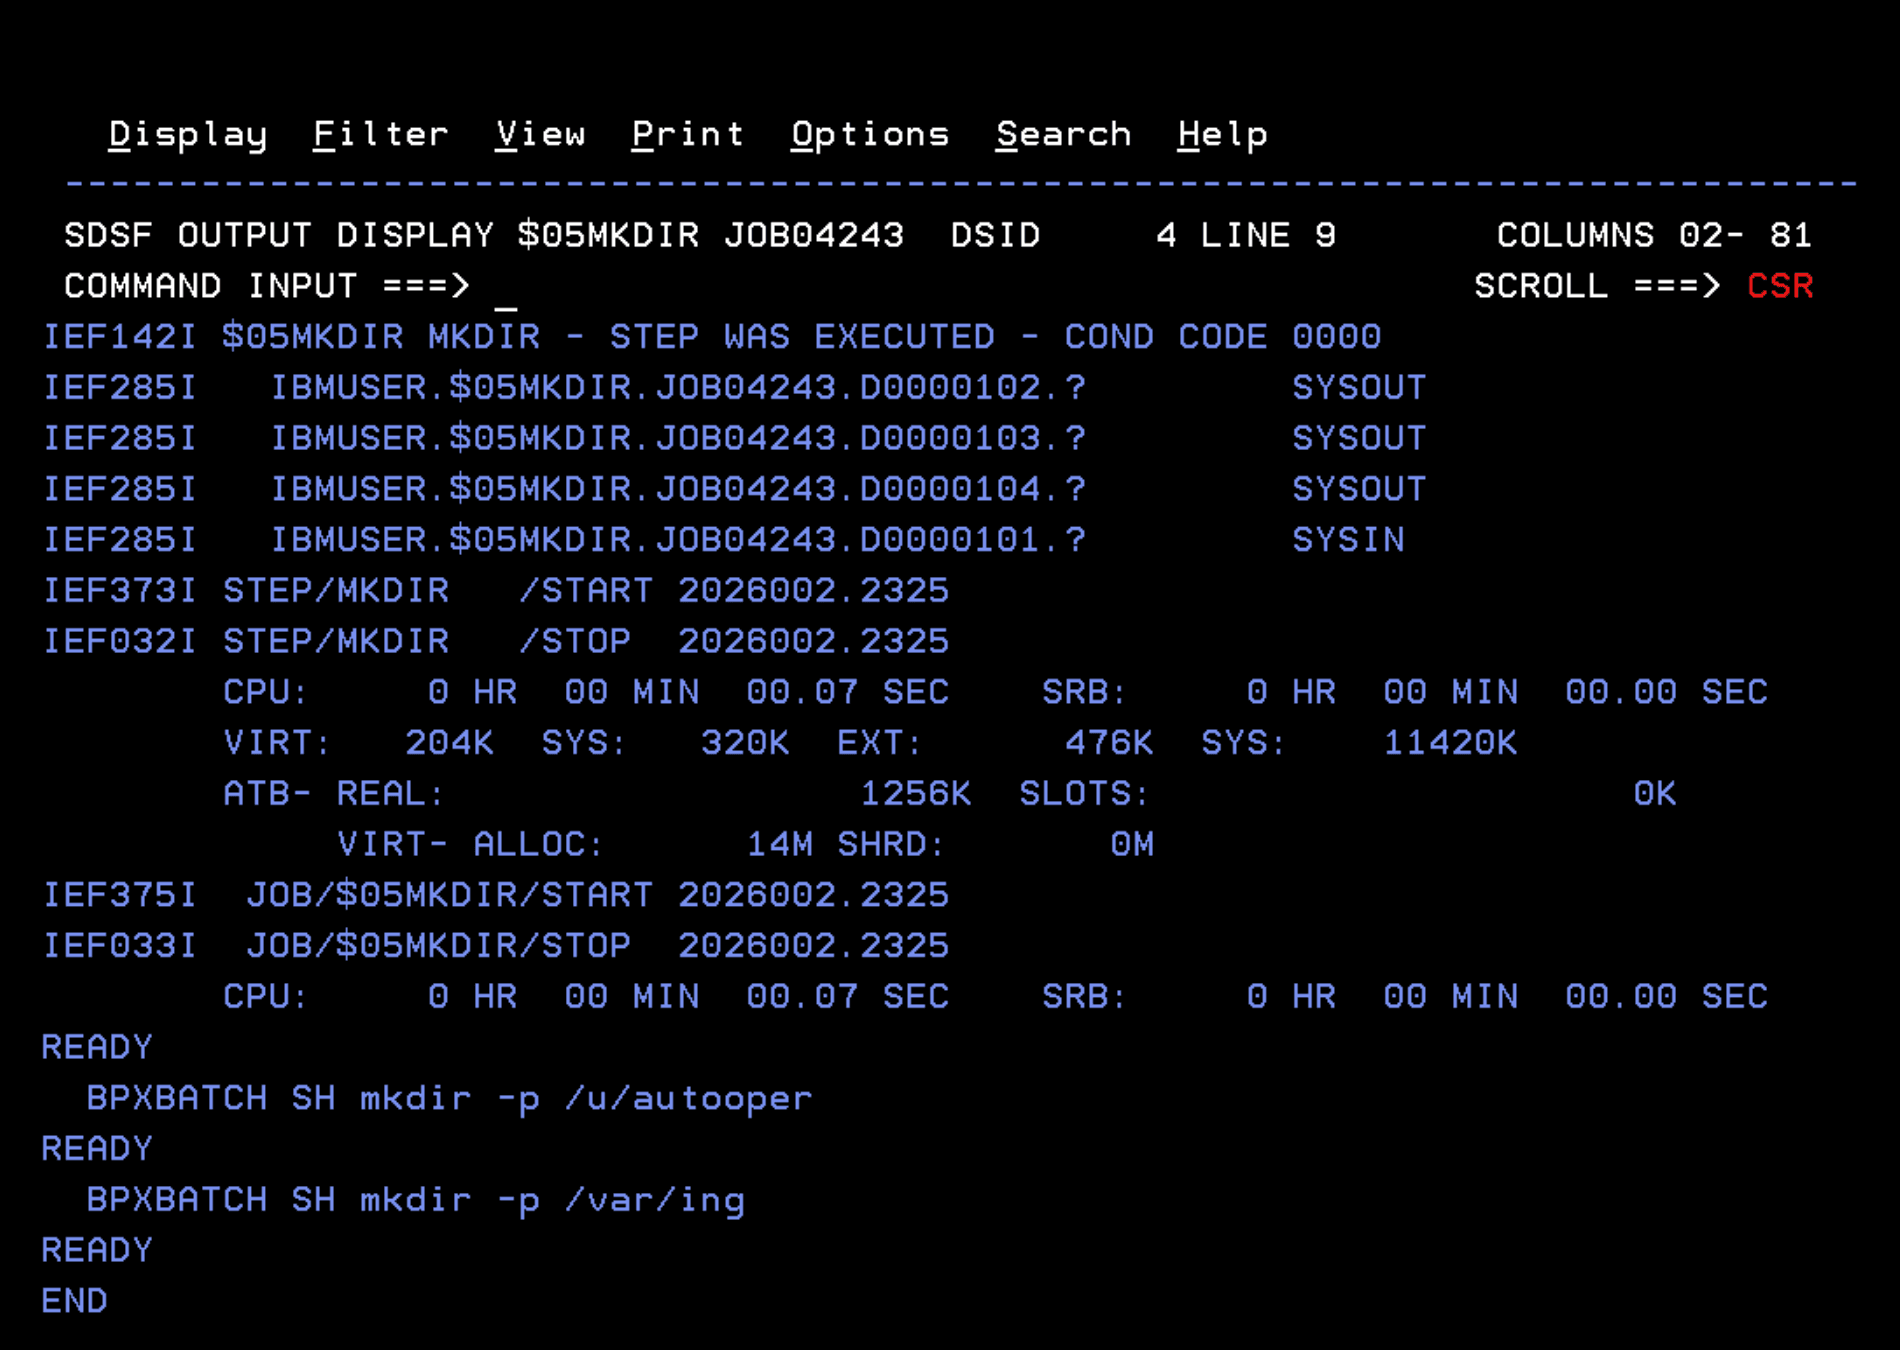Open the Filter menu
Viewport: 1900px width, 1350px height.
click(x=380, y=134)
